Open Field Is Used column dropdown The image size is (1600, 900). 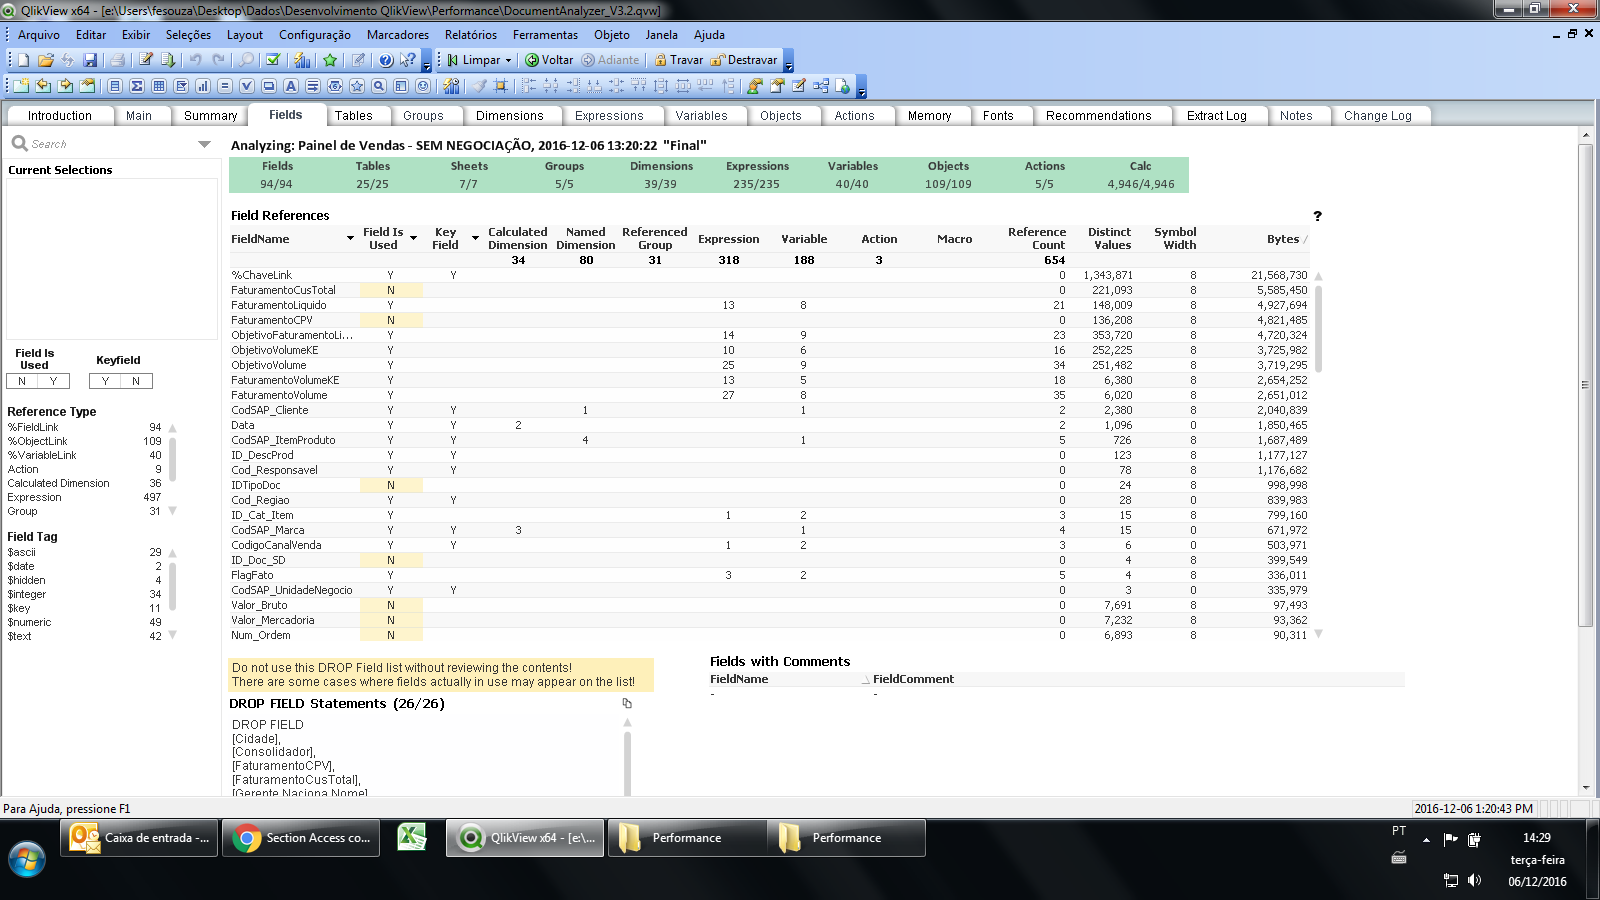point(414,238)
